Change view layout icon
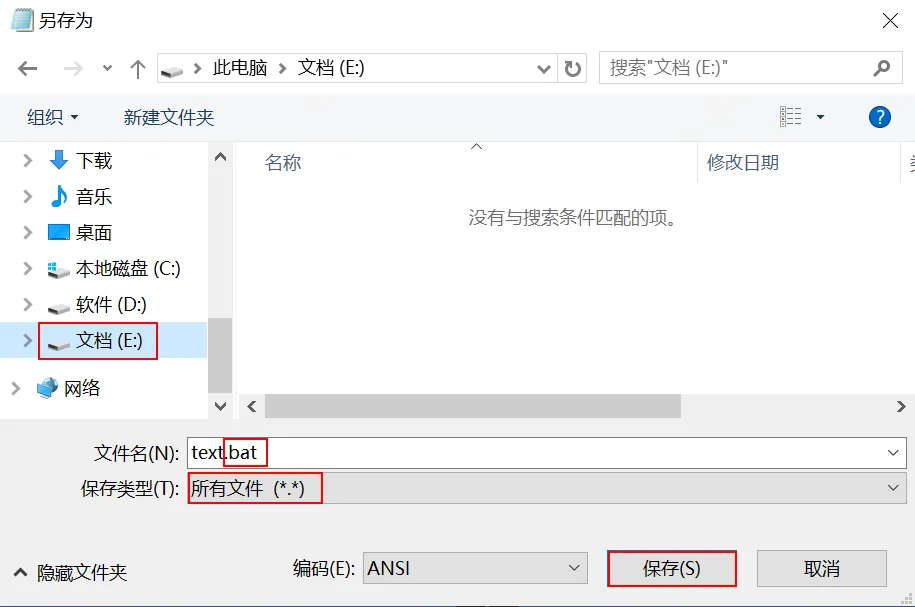Image resolution: width=915 pixels, height=607 pixels. click(791, 117)
